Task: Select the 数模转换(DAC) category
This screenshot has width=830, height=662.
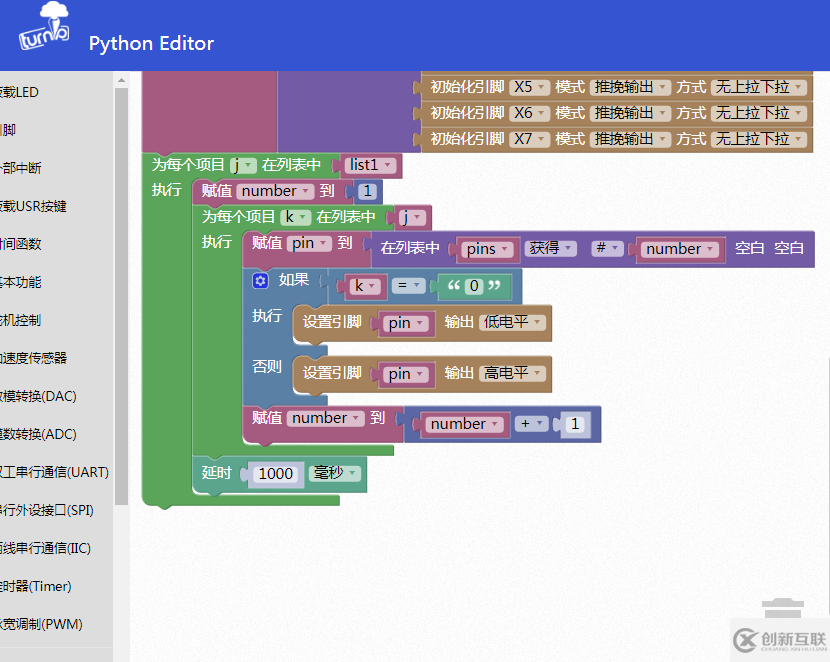Action: point(40,396)
